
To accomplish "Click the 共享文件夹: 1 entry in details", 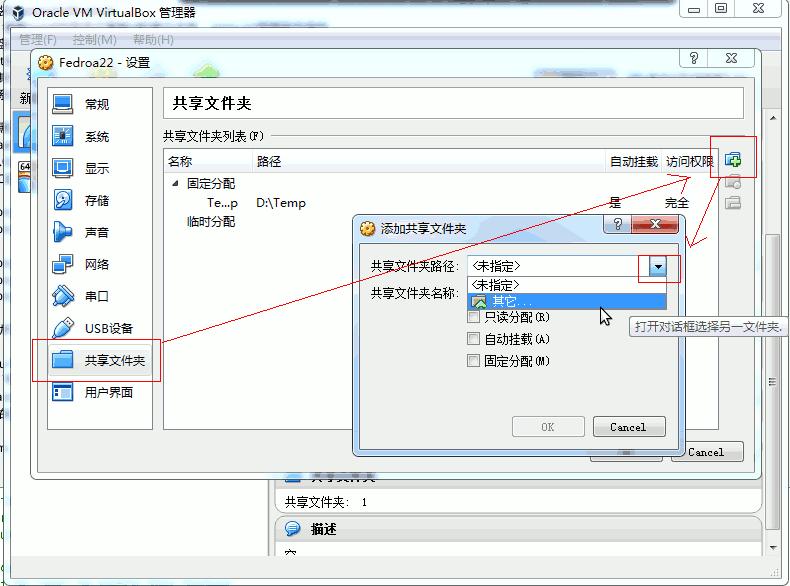I will 325,502.
